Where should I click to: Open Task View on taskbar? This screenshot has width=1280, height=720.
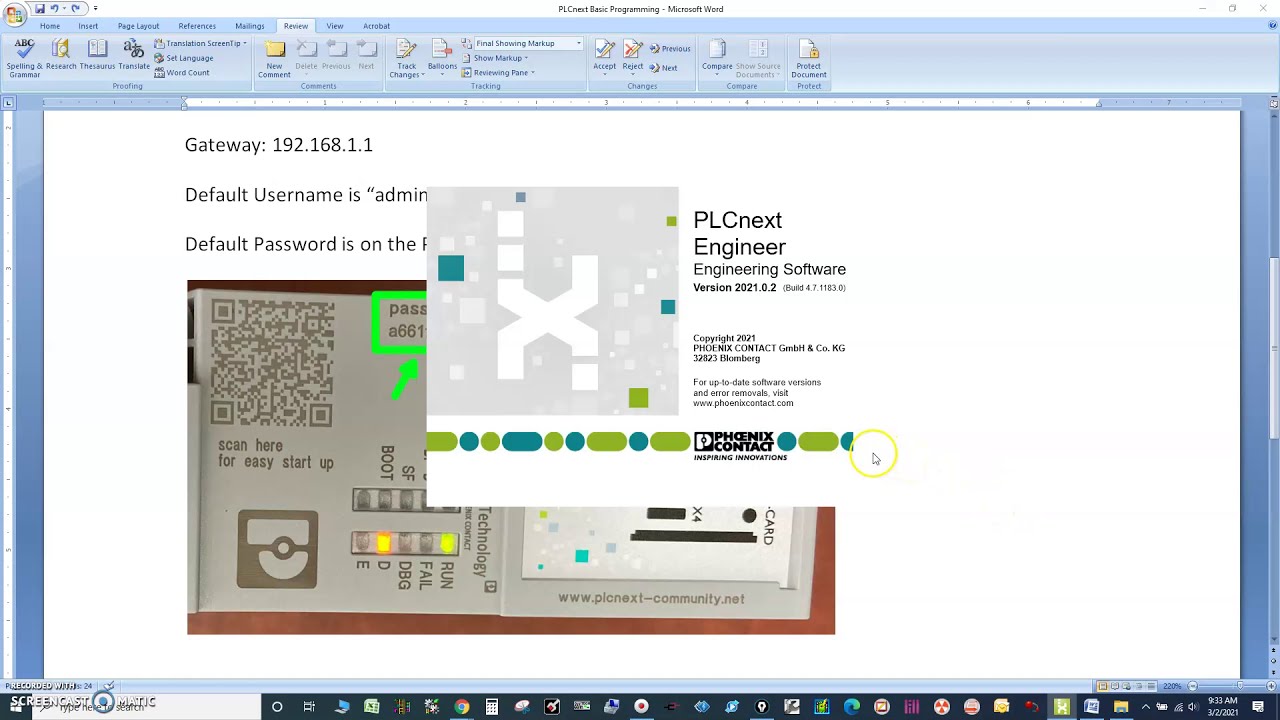click(x=309, y=707)
